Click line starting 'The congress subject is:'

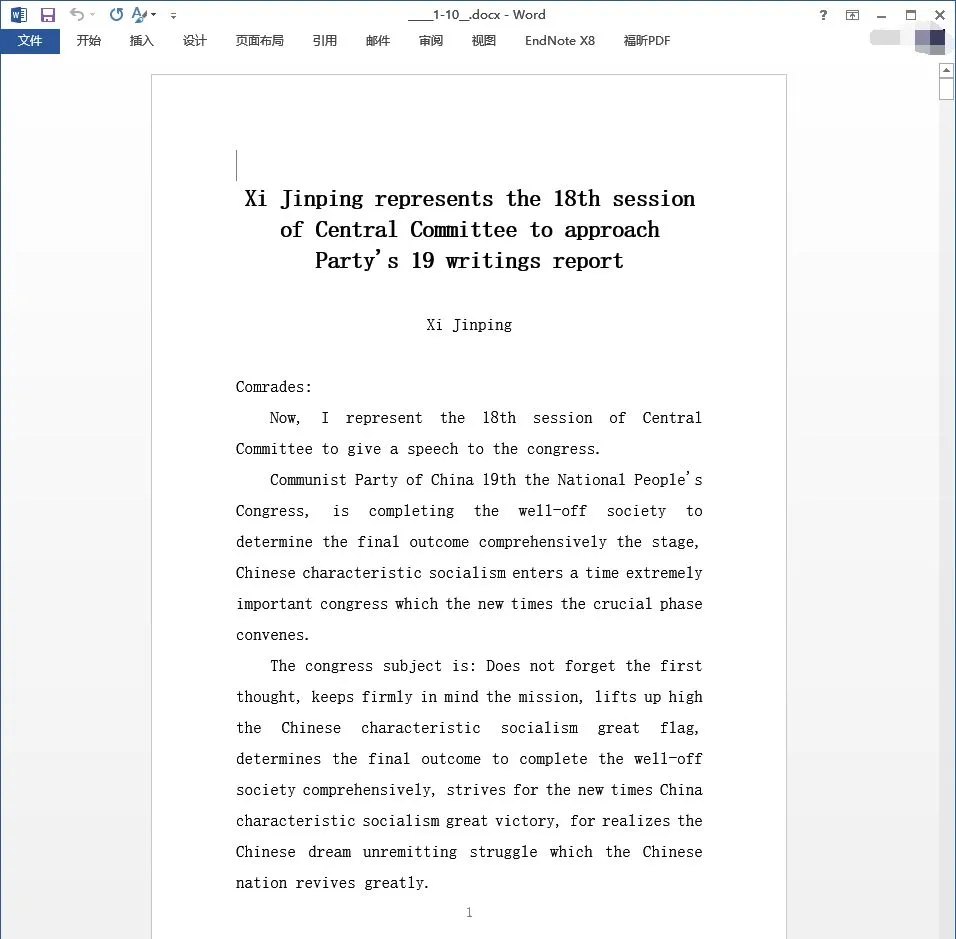(486, 666)
